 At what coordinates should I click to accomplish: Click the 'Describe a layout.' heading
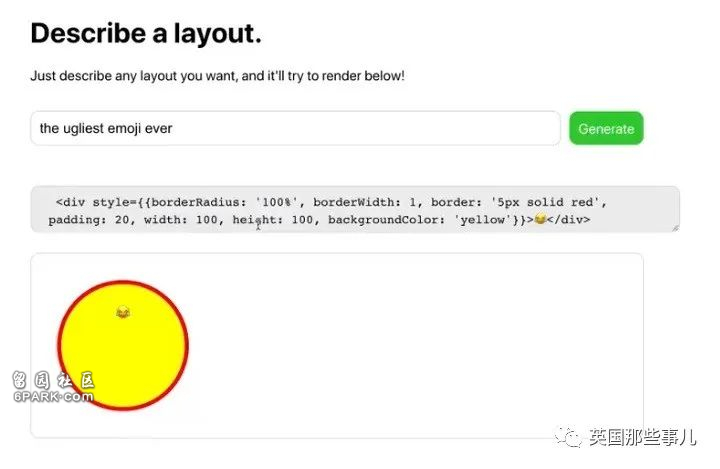coord(146,34)
